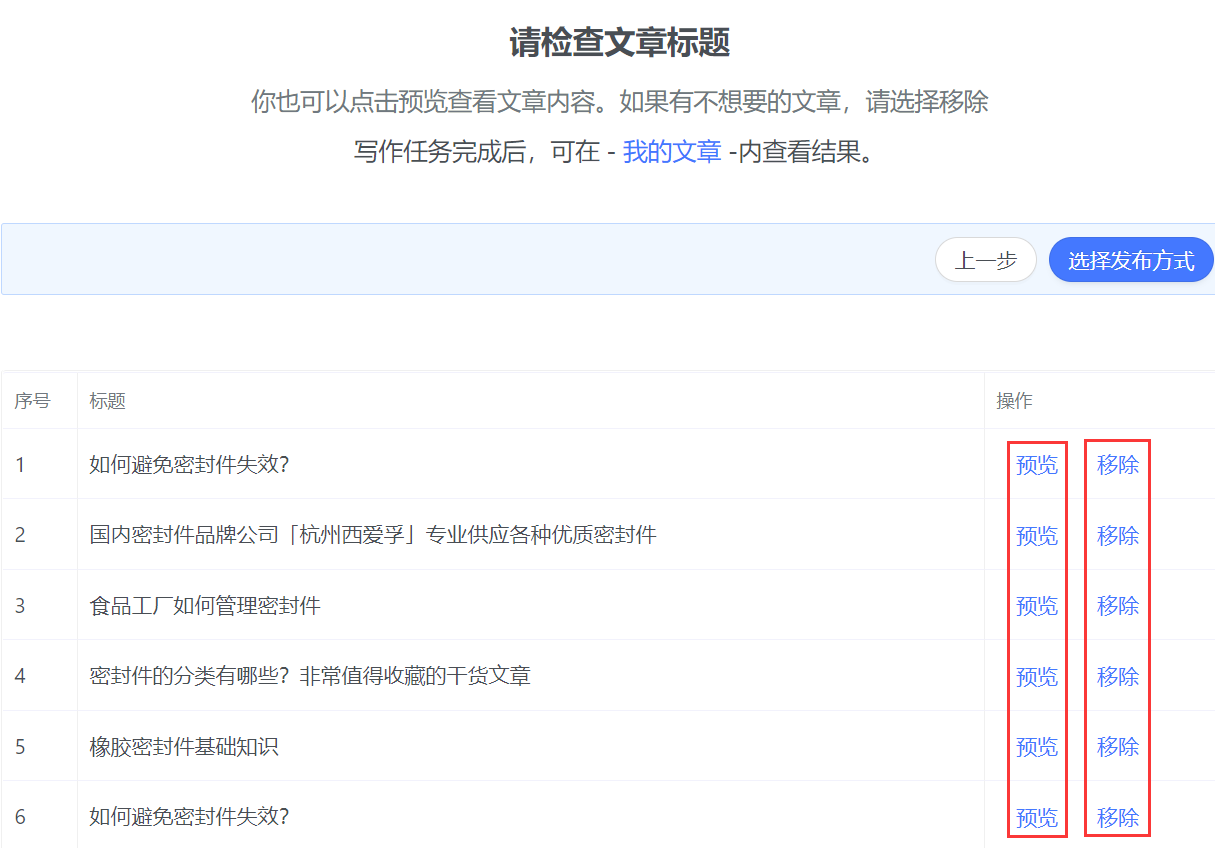The image size is (1215, 848).
Task: Remove the 杭州西爱孚 brand article
Action: click(x=1117, y=536)
